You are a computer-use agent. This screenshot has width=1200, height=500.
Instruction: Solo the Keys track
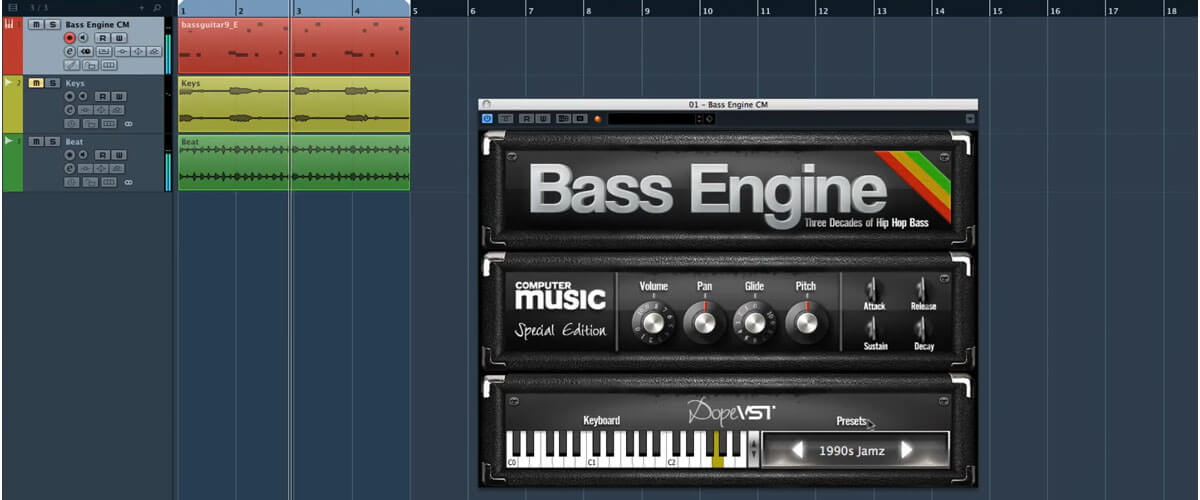point(53,83)
